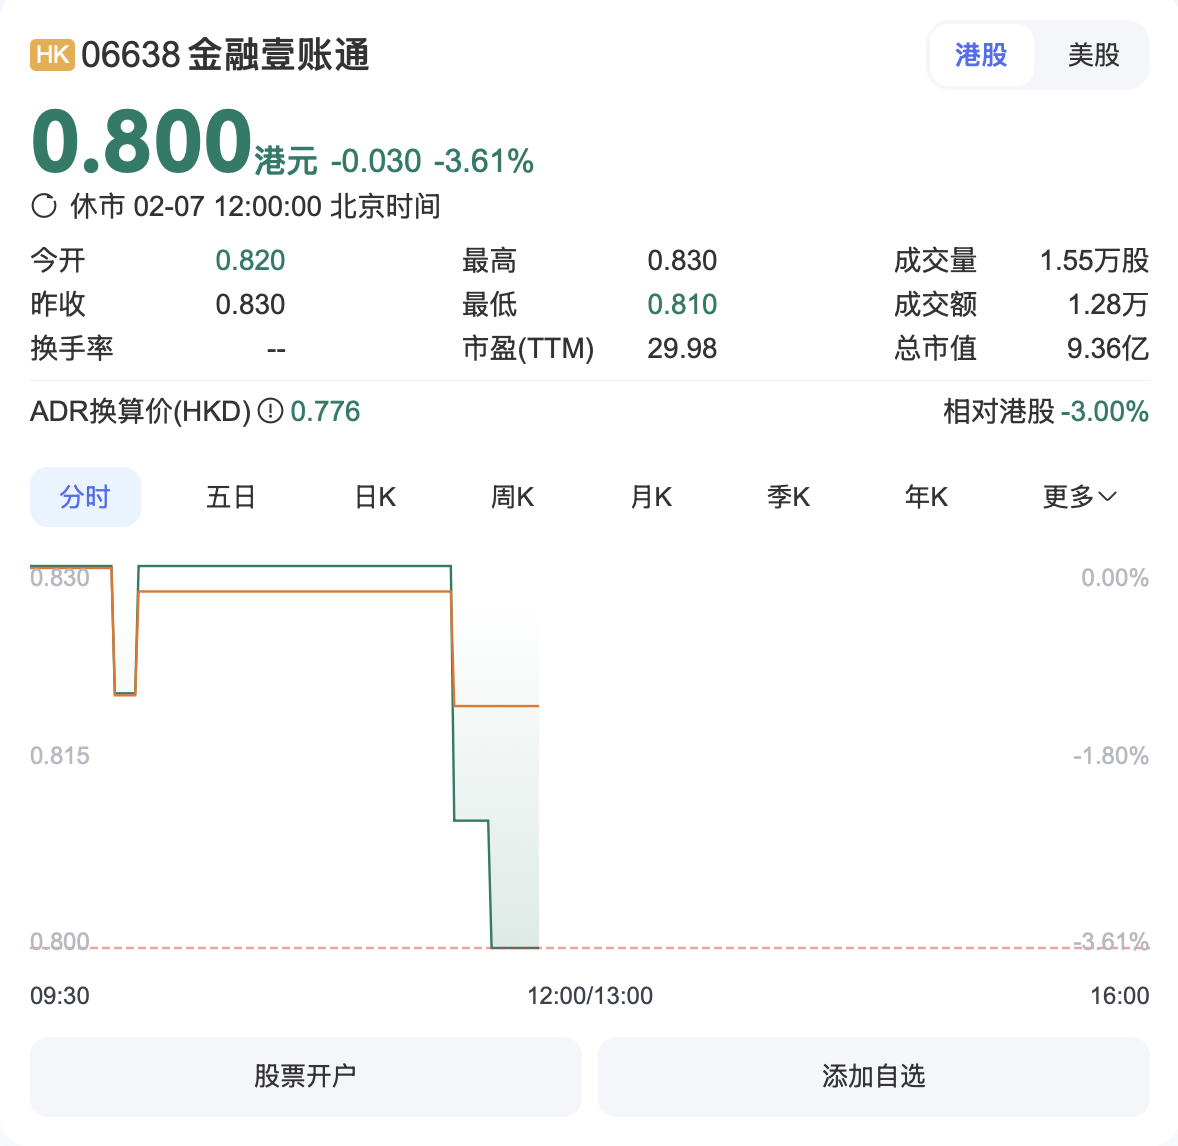Click the HK market badge icon

(52, 56)
